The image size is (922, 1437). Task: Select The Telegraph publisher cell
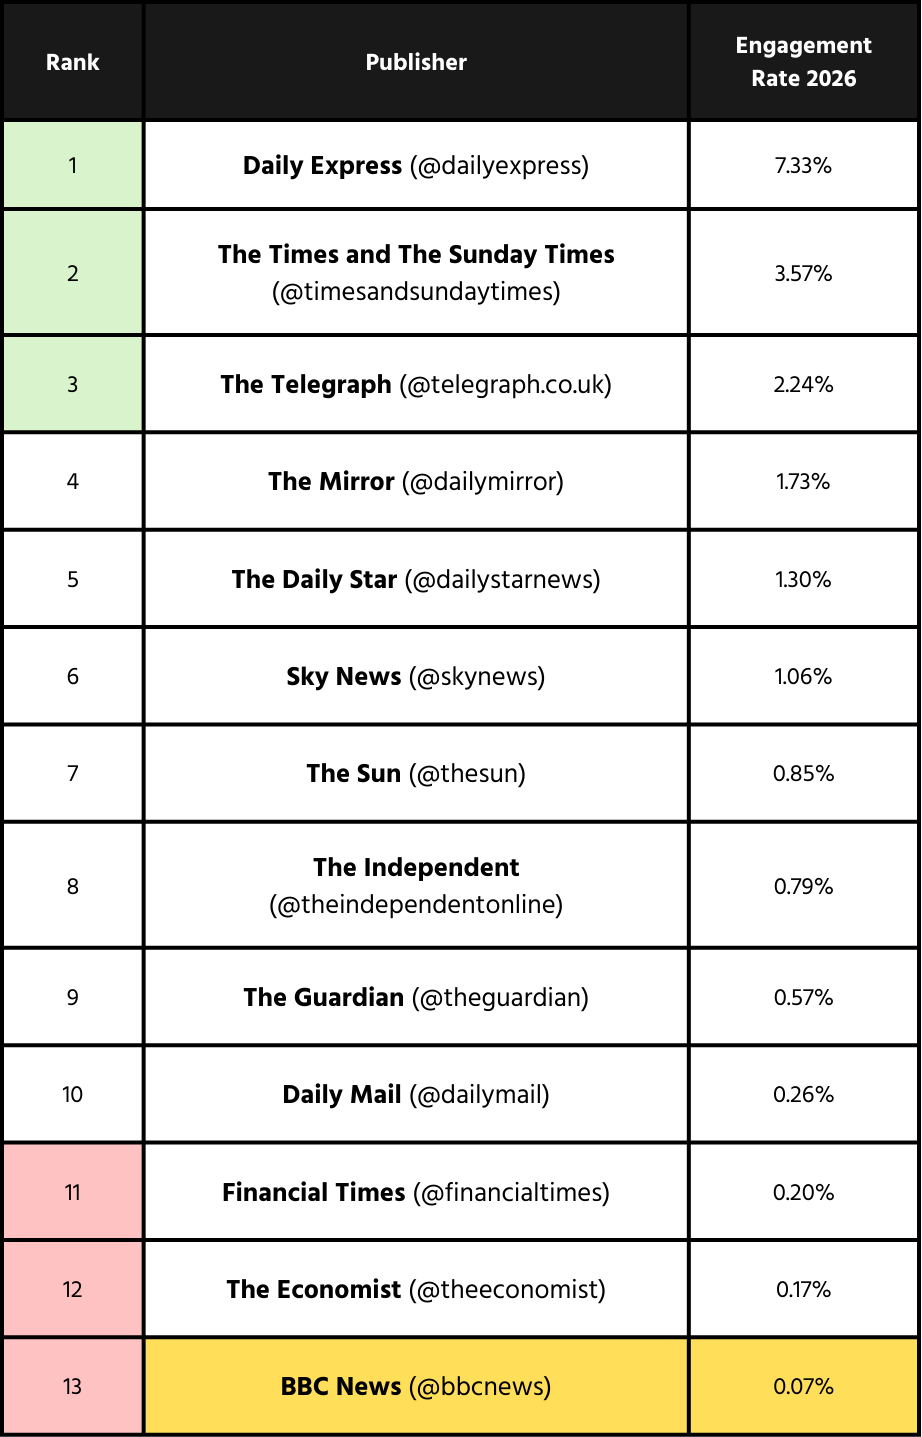click(416, 385)
